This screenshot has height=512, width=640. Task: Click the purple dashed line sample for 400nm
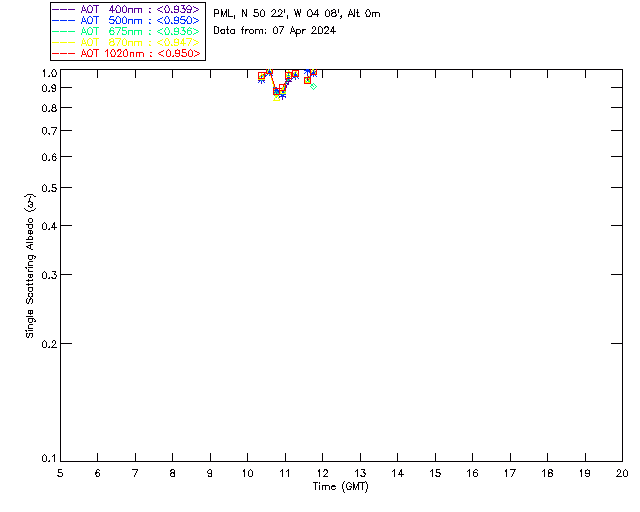(x=63, y=9)
